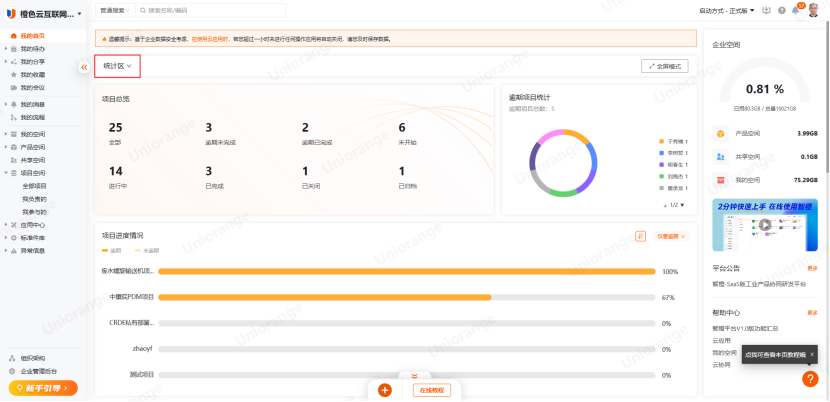Expand 我的空间 sidebar node arrow

(x=6, y=134)
